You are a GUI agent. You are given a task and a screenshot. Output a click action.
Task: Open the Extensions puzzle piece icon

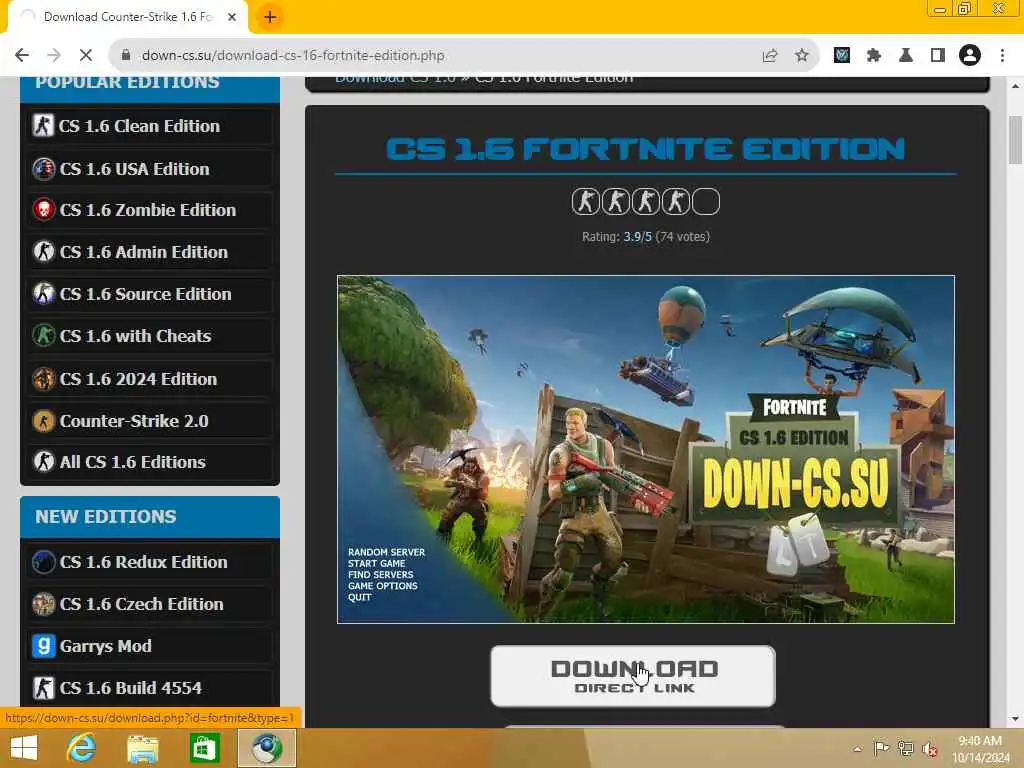coord(874,56)
